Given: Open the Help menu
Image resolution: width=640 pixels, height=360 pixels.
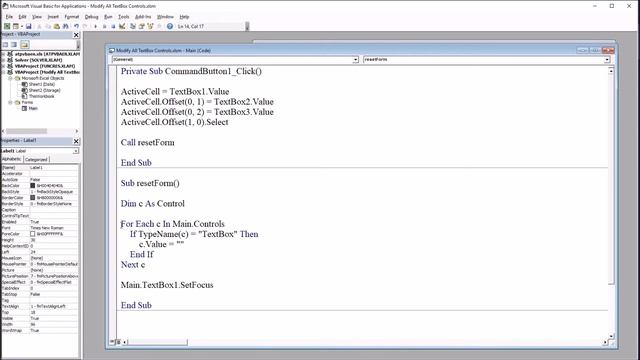Looking at the screenshot, I should 184,17.
